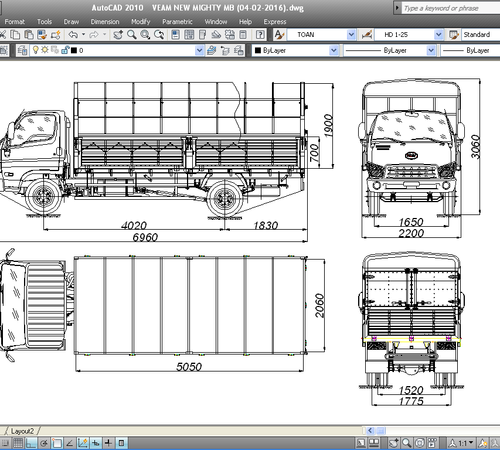Toggle Grid Display in status bar
500x450 pixels.
point(18,443)
